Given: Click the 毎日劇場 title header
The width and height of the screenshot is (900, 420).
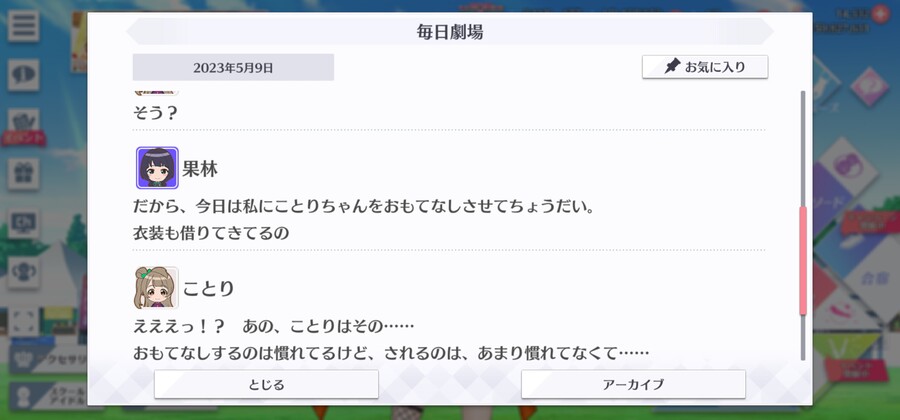Looking at the screenshot, I should [x=450, y=32].
